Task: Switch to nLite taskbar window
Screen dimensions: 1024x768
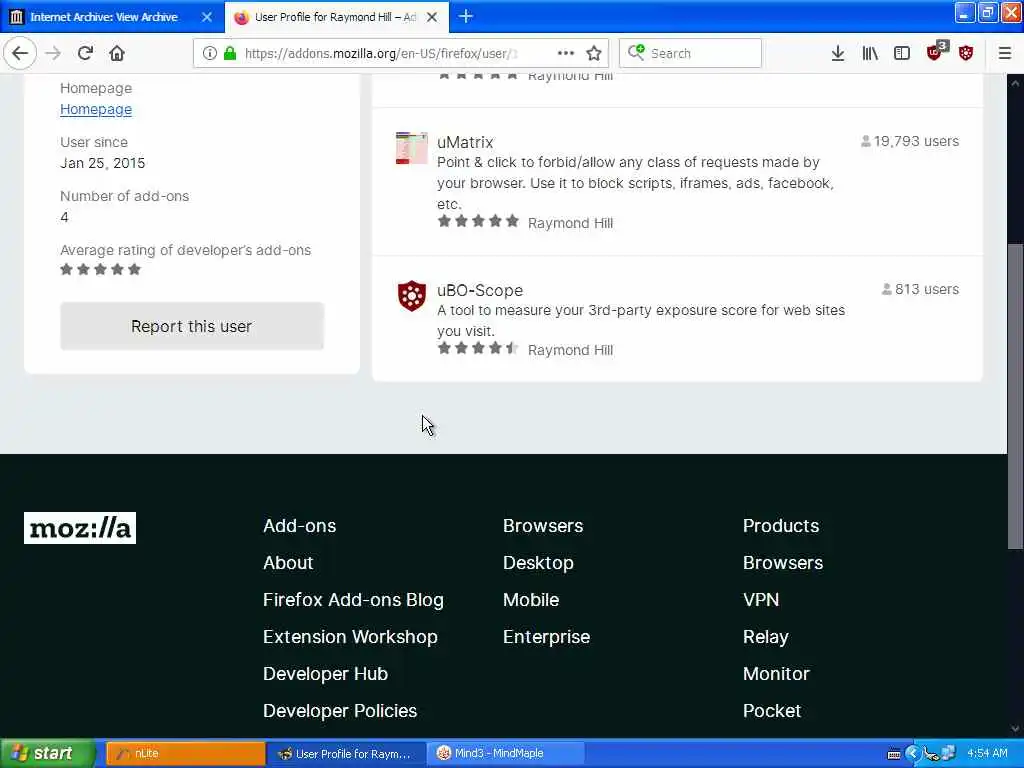Action: (185, 753)
